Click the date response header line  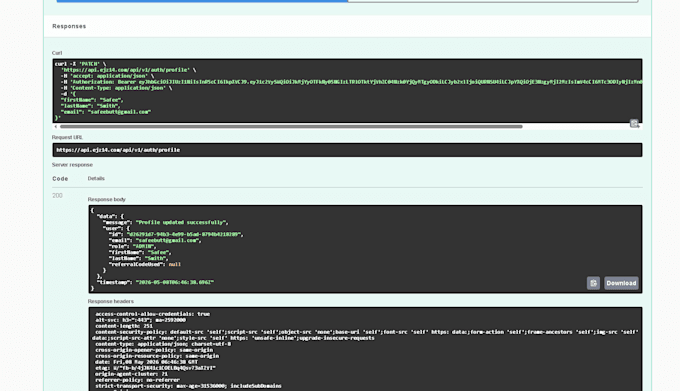click(x=147, y=362)
